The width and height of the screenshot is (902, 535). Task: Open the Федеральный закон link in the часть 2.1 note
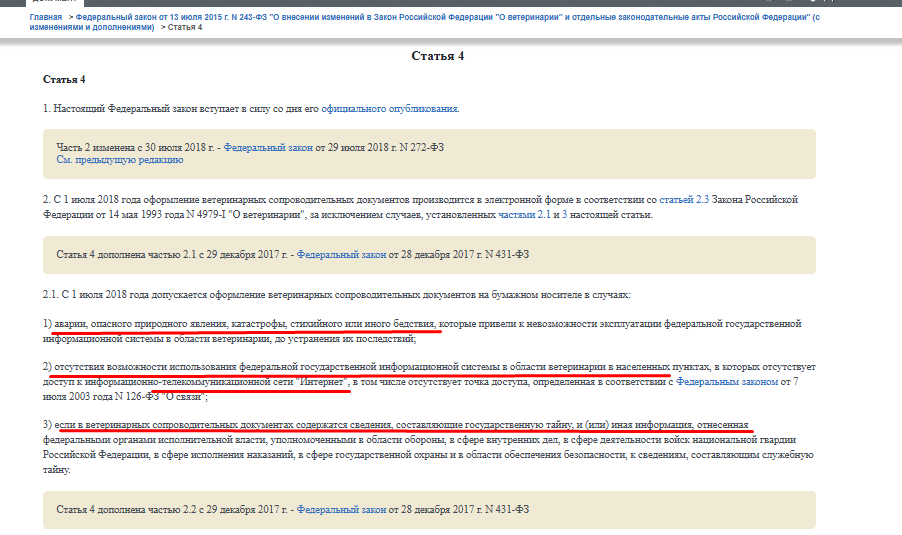pyautogui.click(x=341, y=254)
